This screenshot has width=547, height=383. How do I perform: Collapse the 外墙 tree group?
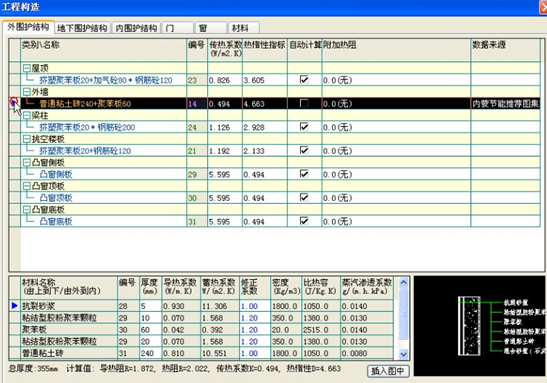pyautogui.click(x=27, y=92)
